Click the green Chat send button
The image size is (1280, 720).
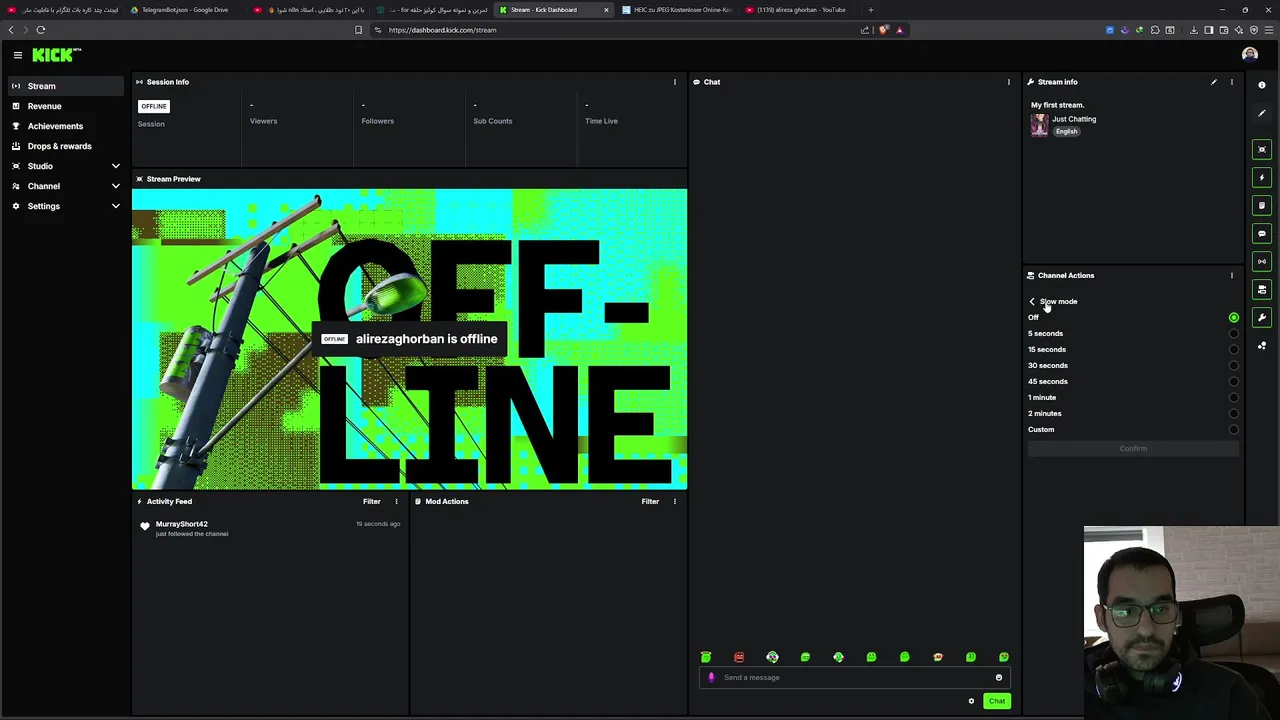coord(997,701)
